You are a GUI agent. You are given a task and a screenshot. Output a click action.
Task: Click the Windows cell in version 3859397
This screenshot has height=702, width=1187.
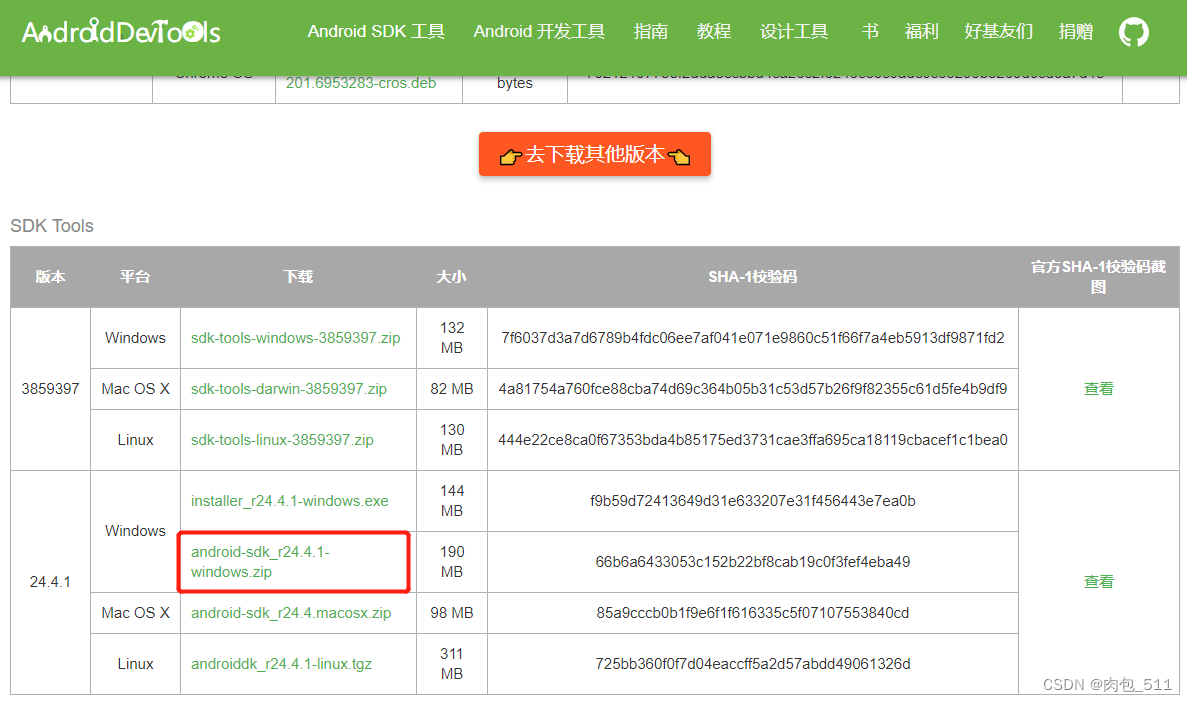(x=135, y=338)
